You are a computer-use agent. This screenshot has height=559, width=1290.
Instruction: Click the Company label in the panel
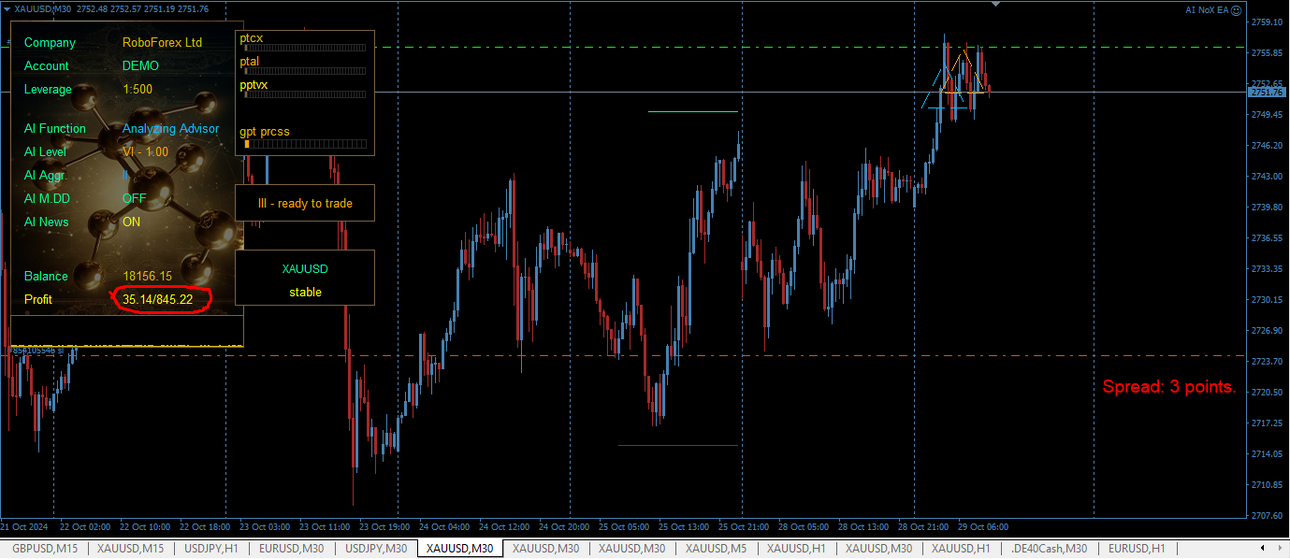click(x=50, y=43)
